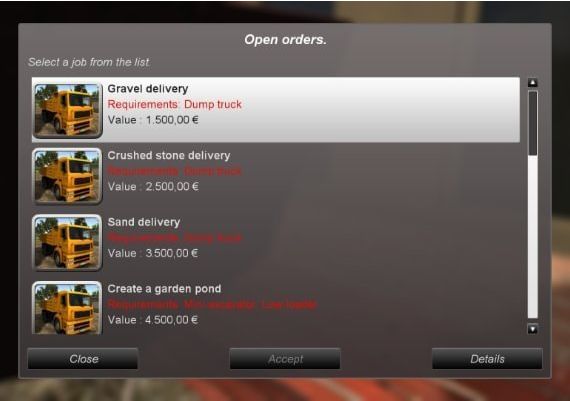Click the Gravel delivery dump truck thumbnail
Screen dimensions: 570x401
(x=68, y=110)
